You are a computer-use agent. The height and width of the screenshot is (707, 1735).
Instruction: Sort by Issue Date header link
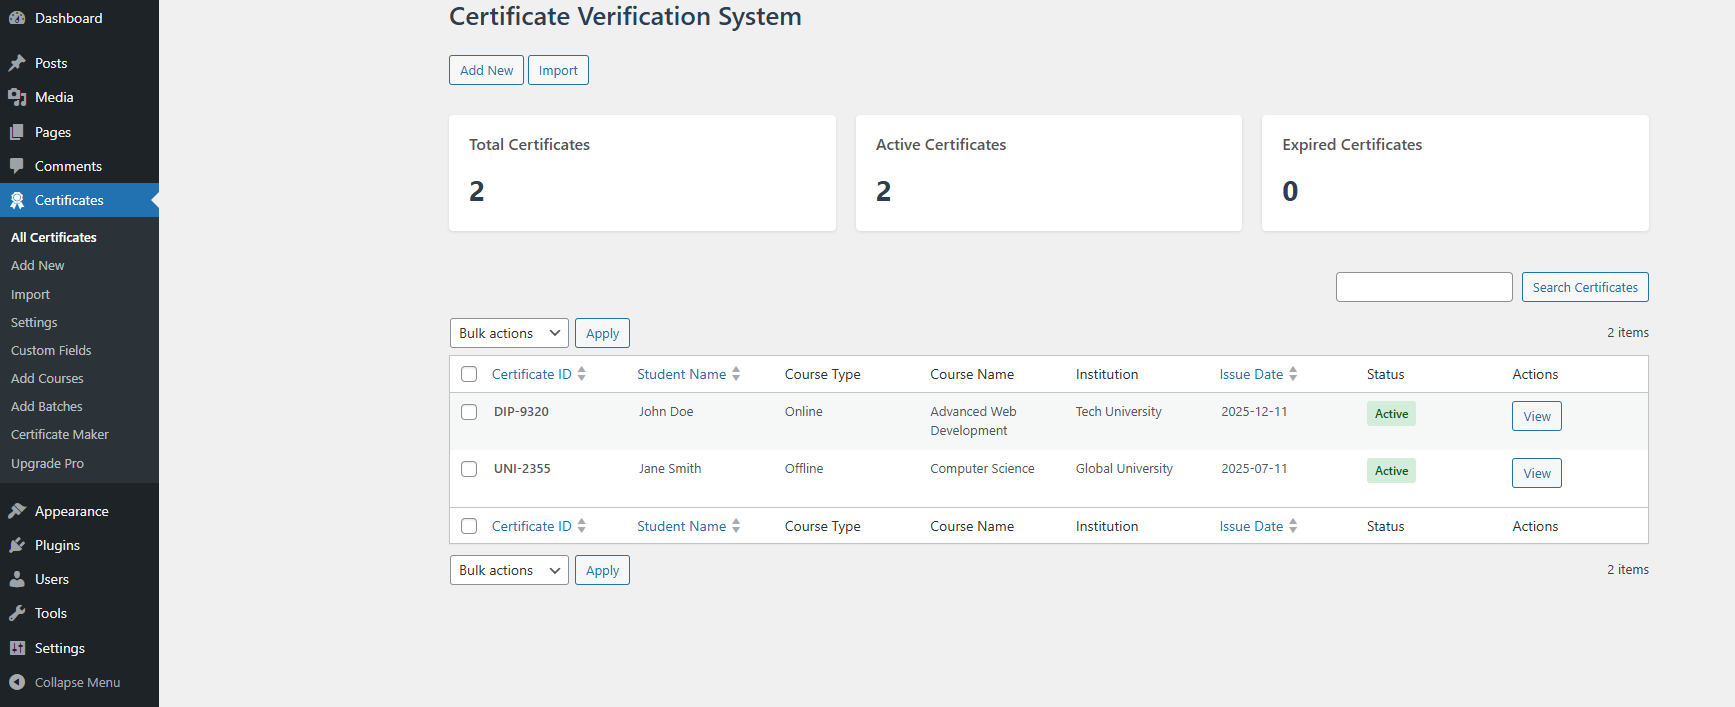(1251, 374)
